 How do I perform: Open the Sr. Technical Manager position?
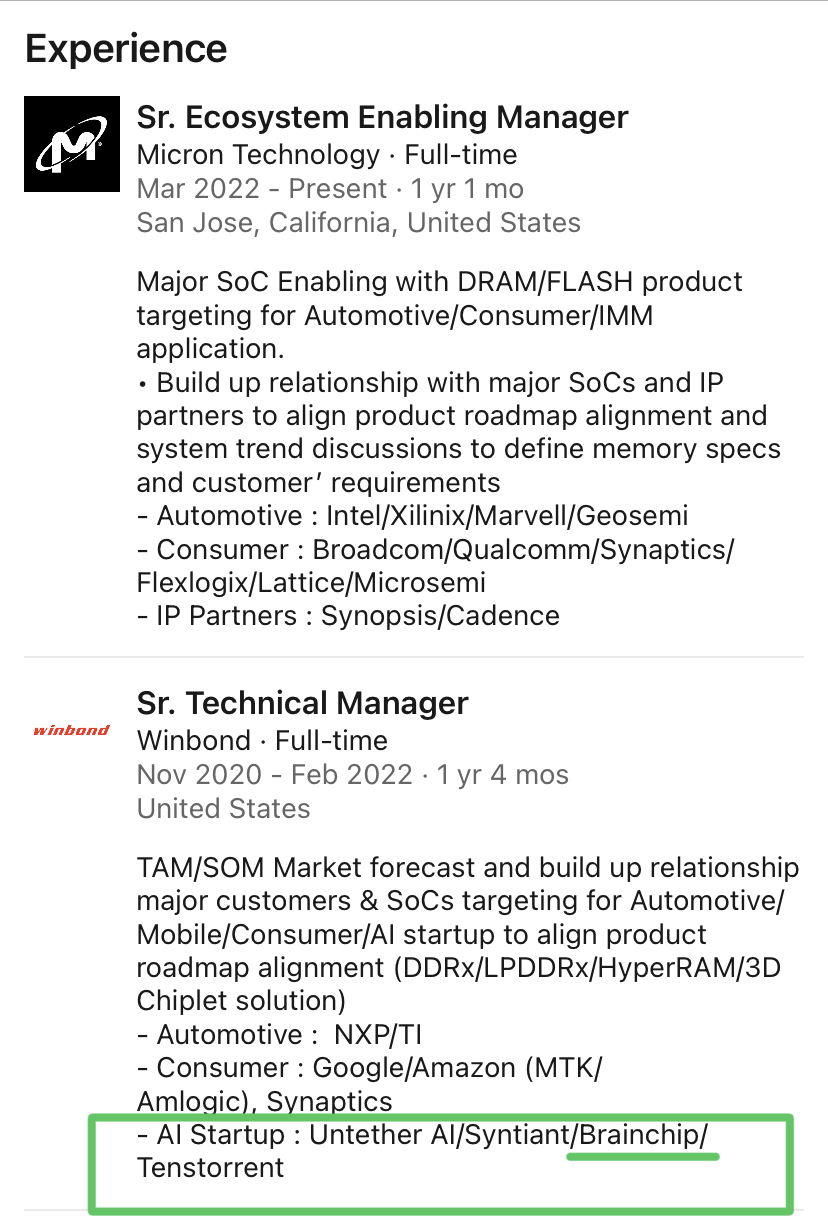(x=303, y=703)
